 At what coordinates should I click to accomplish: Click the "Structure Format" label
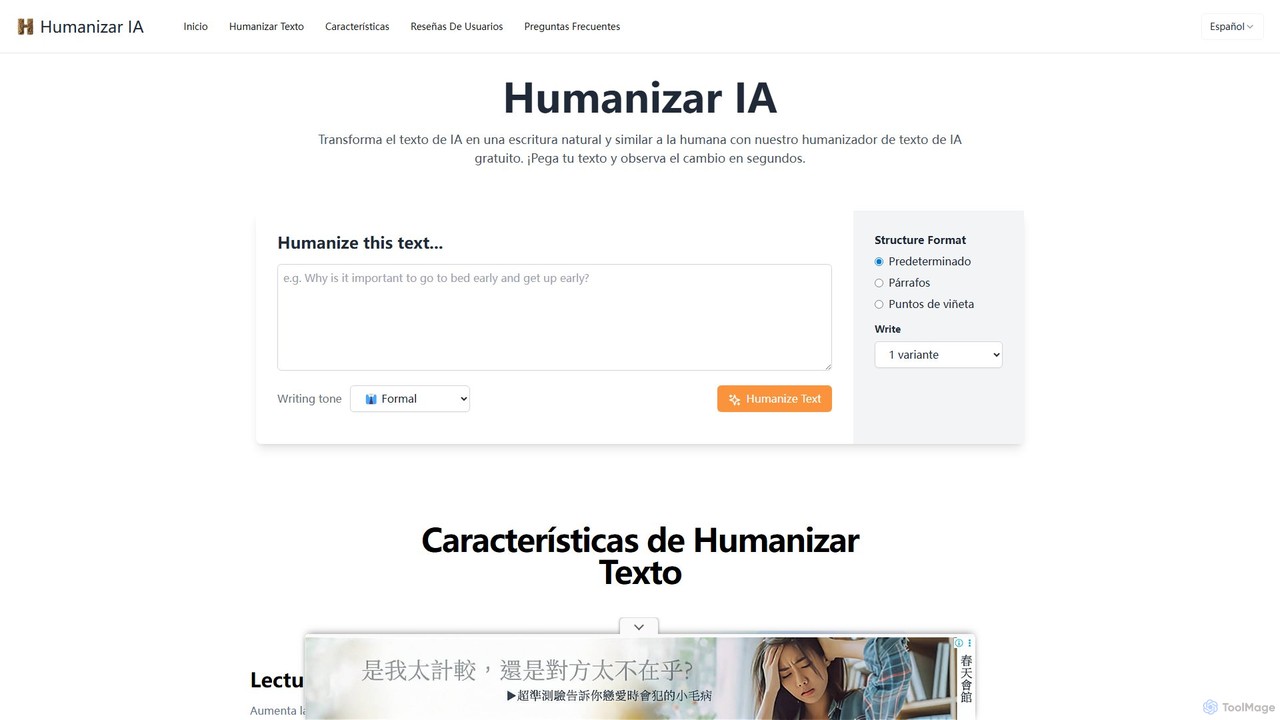tap(920, 240)
